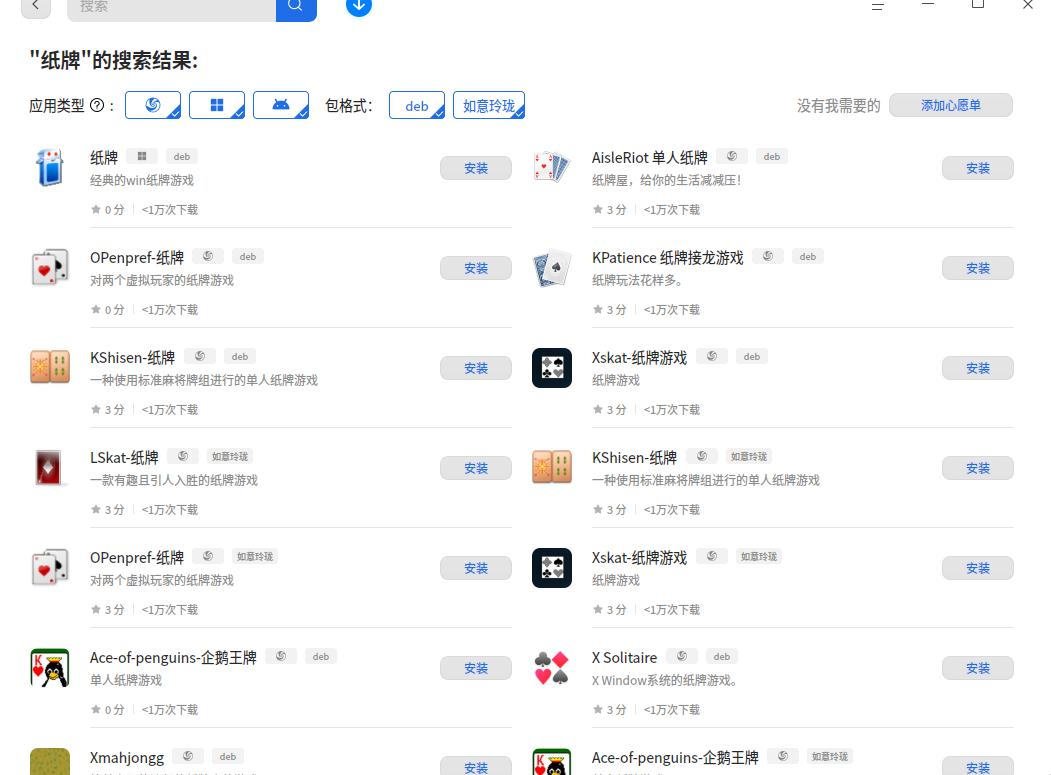Image resolution: width=1051 pixels, height=775 pixels.
Task: Open the KShisen-纸牌 deb mahjong tile icon
Action: 50,367
